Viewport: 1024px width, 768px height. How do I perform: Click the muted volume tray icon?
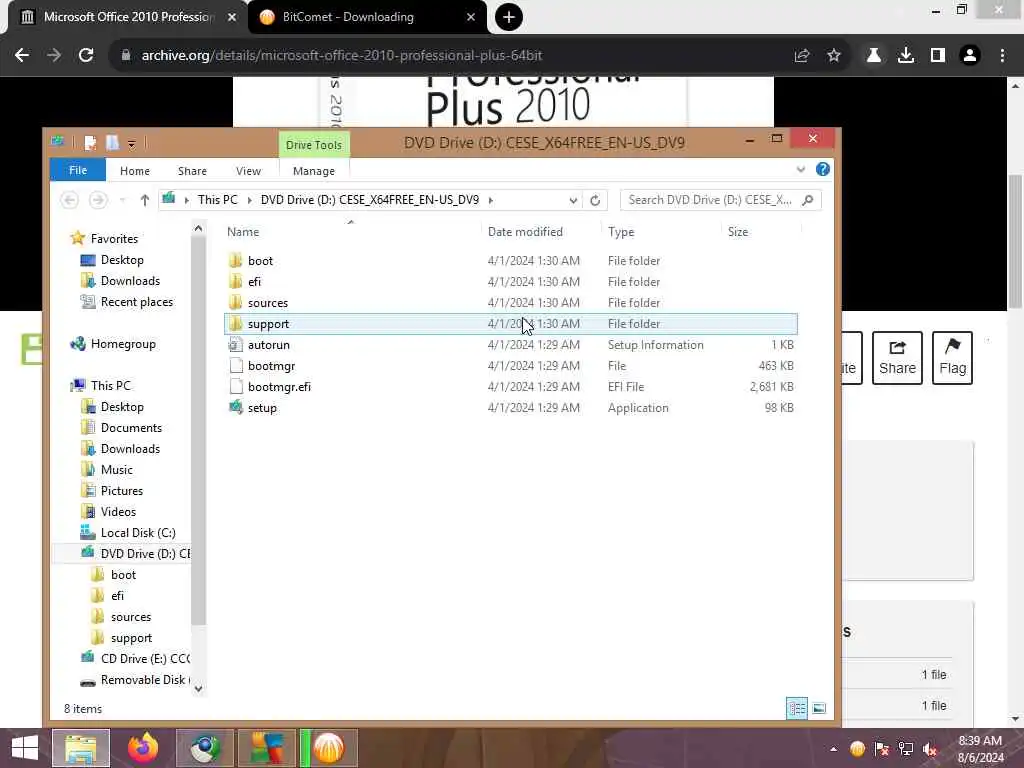(x=929, y=749)
